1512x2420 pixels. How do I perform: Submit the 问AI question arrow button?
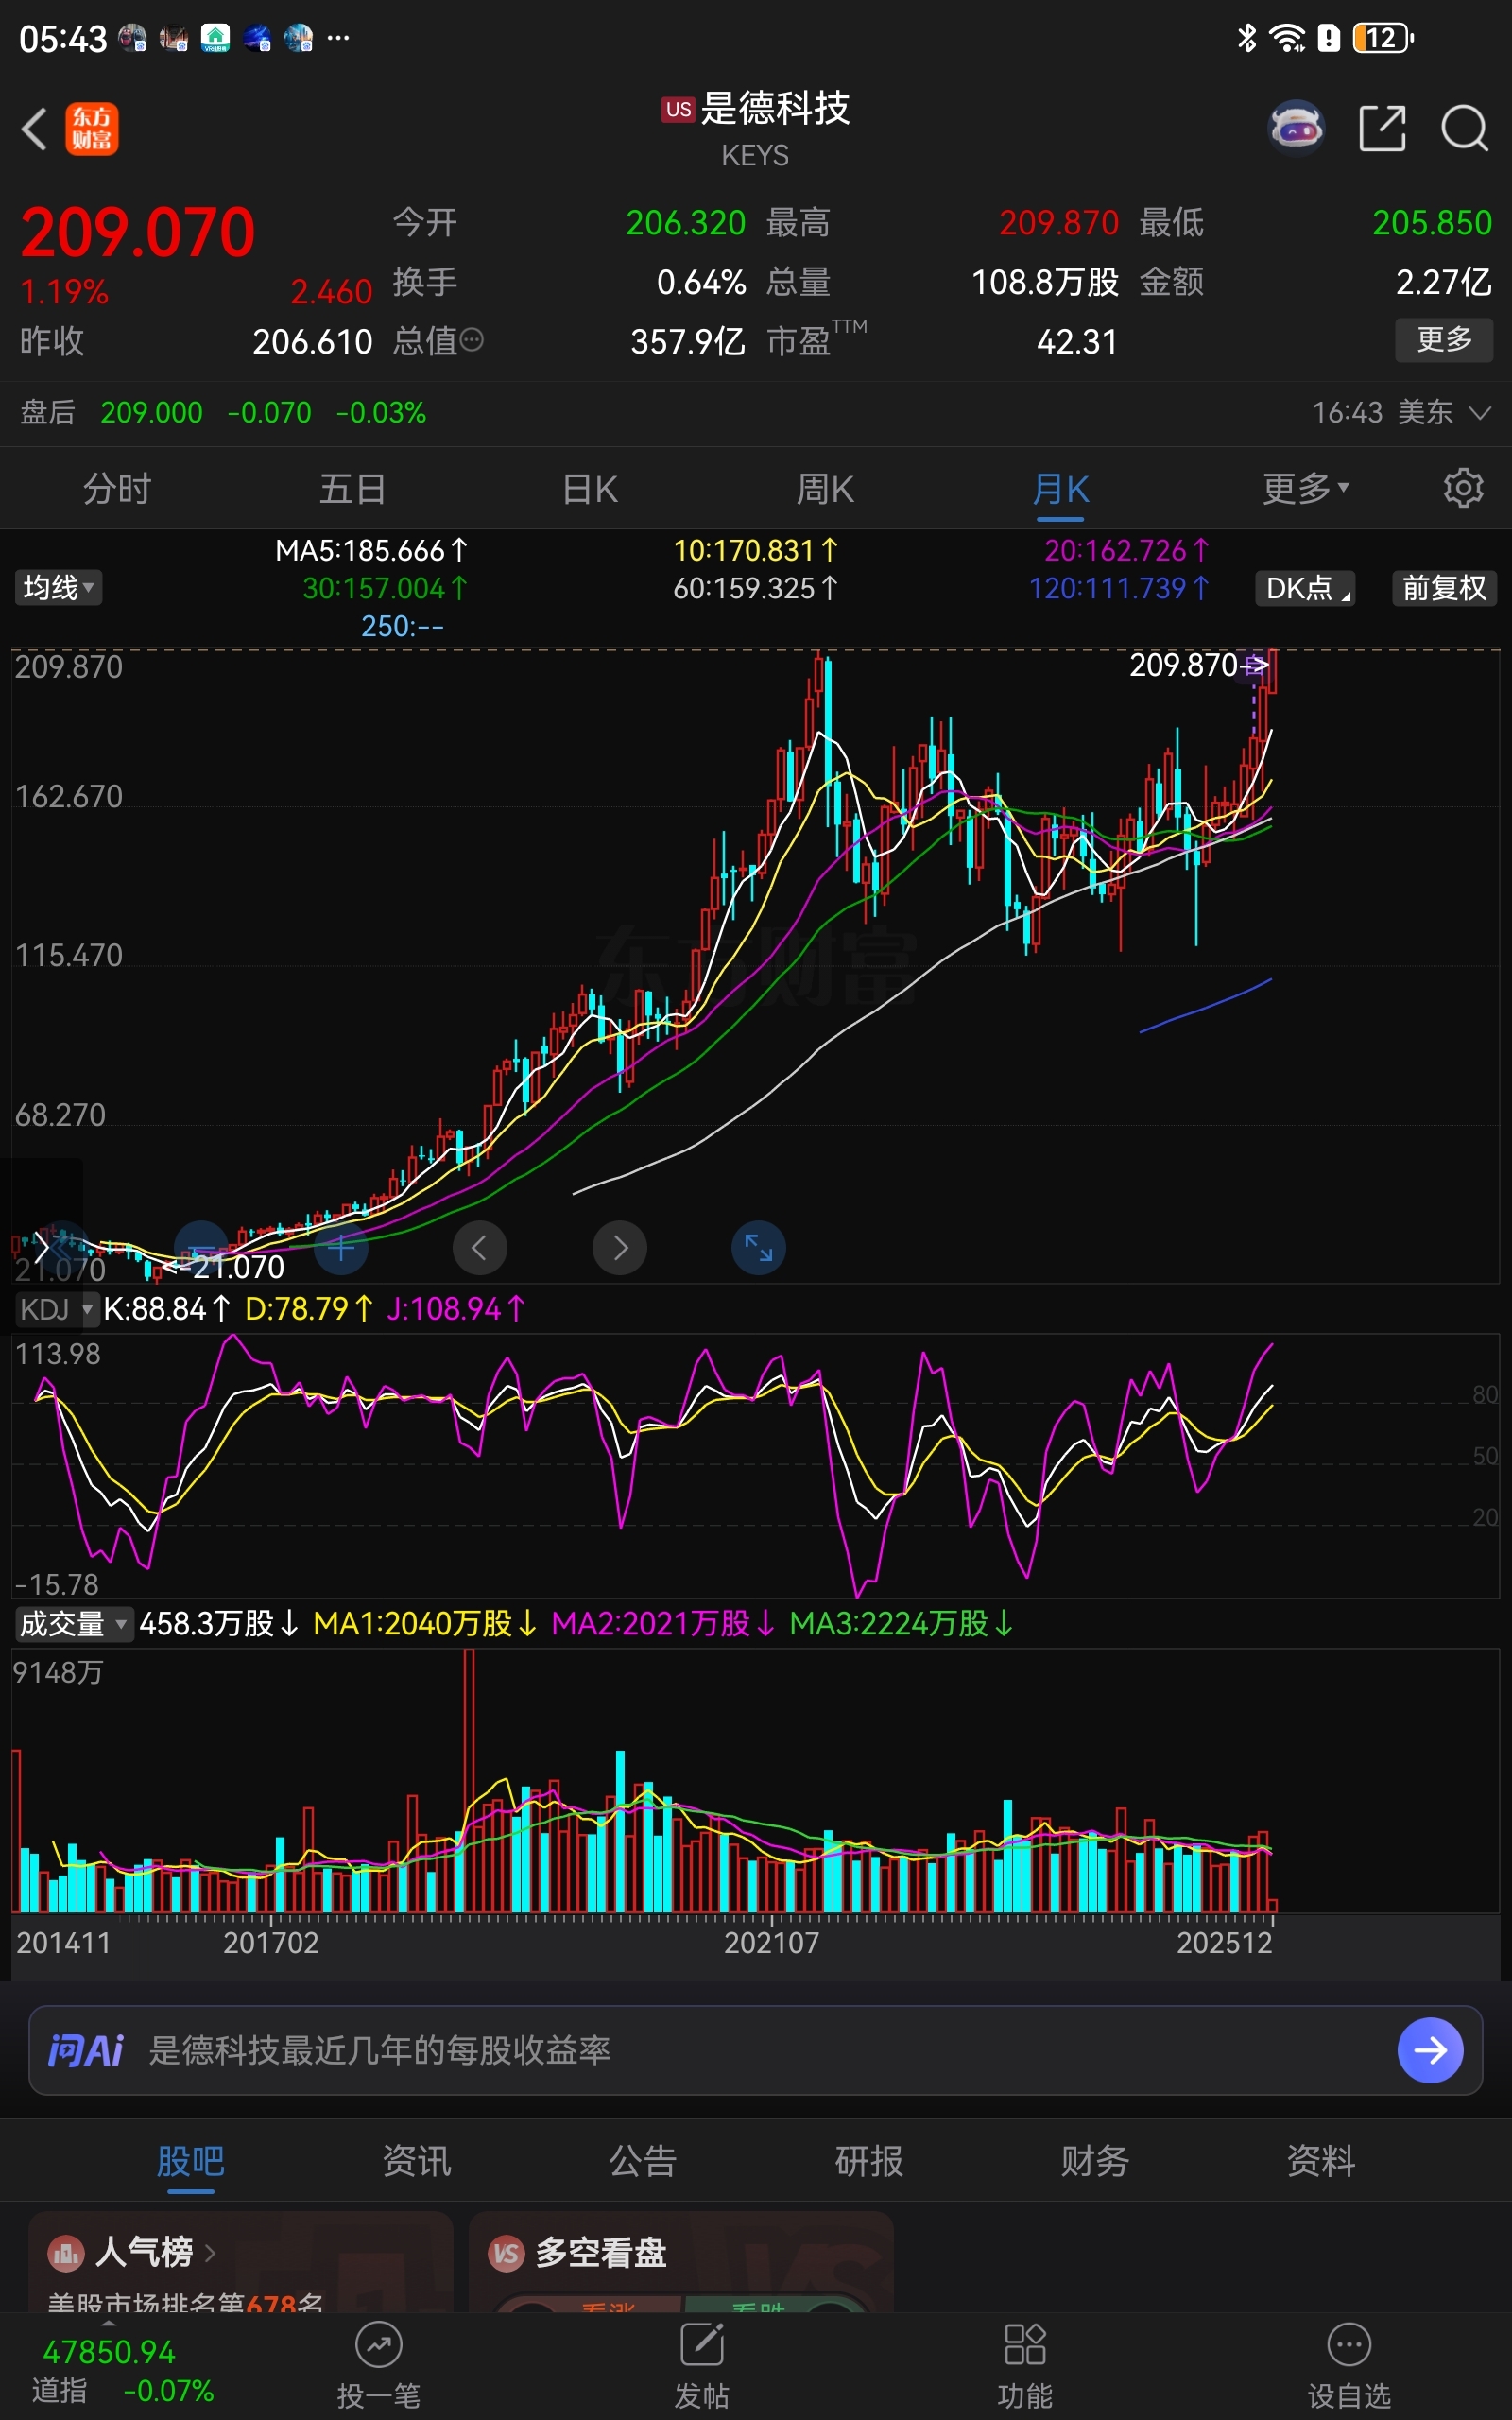1430,2051
